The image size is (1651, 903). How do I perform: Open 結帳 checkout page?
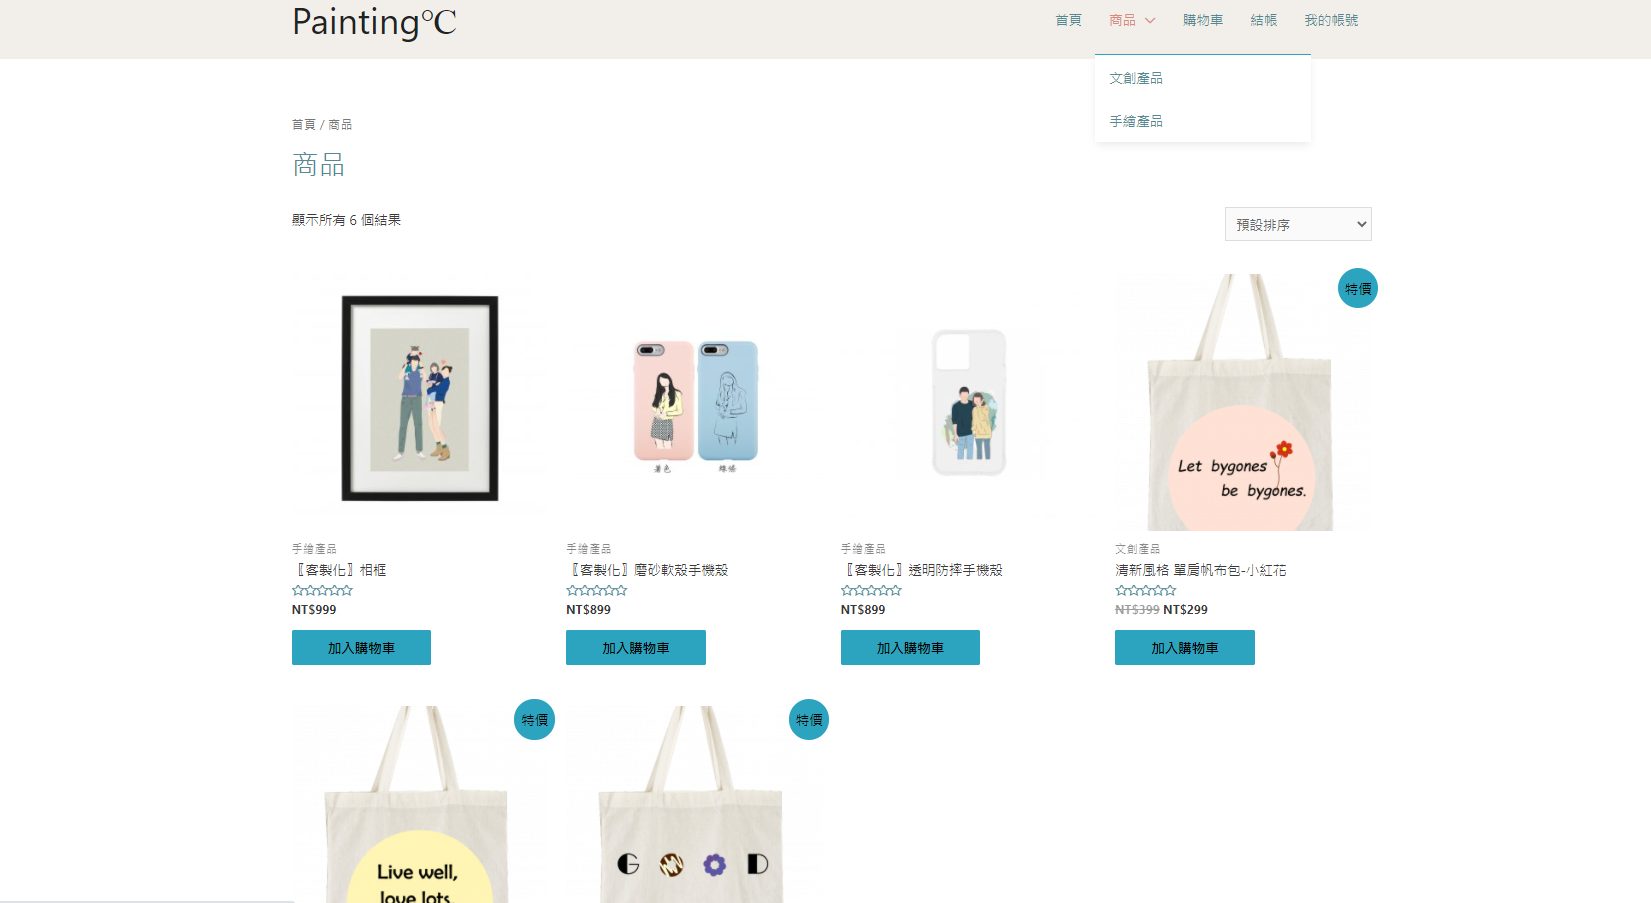click(x=1263, y=20)
